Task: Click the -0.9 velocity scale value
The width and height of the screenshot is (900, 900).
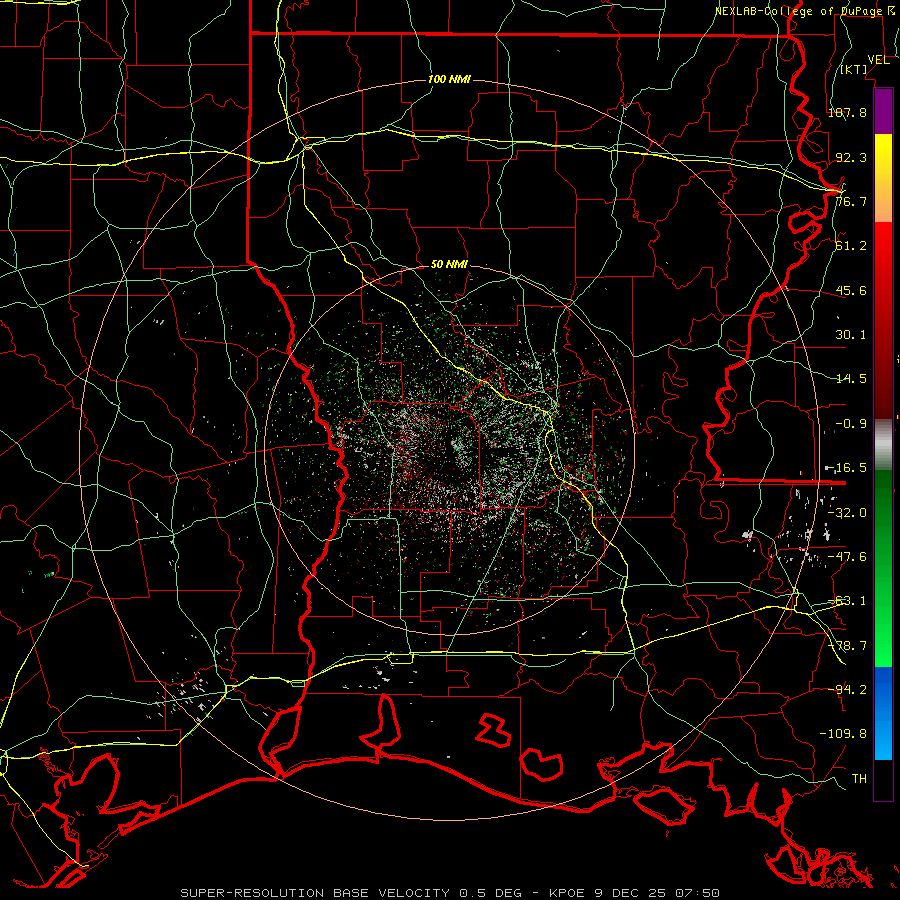Action: coord(851,424)
